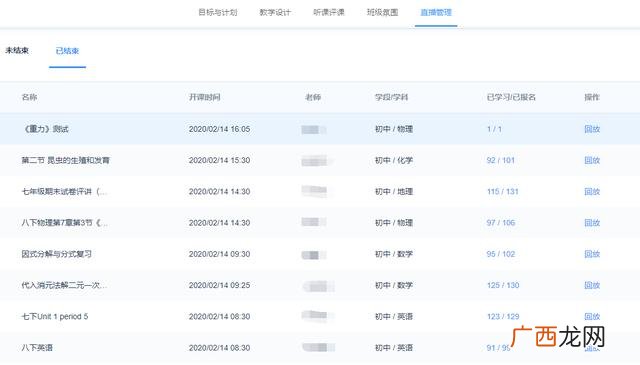Open 回放 for 八下物理第7章第3节
The image size is (640, 365).
pyautogui.click(x=592, y=223)
